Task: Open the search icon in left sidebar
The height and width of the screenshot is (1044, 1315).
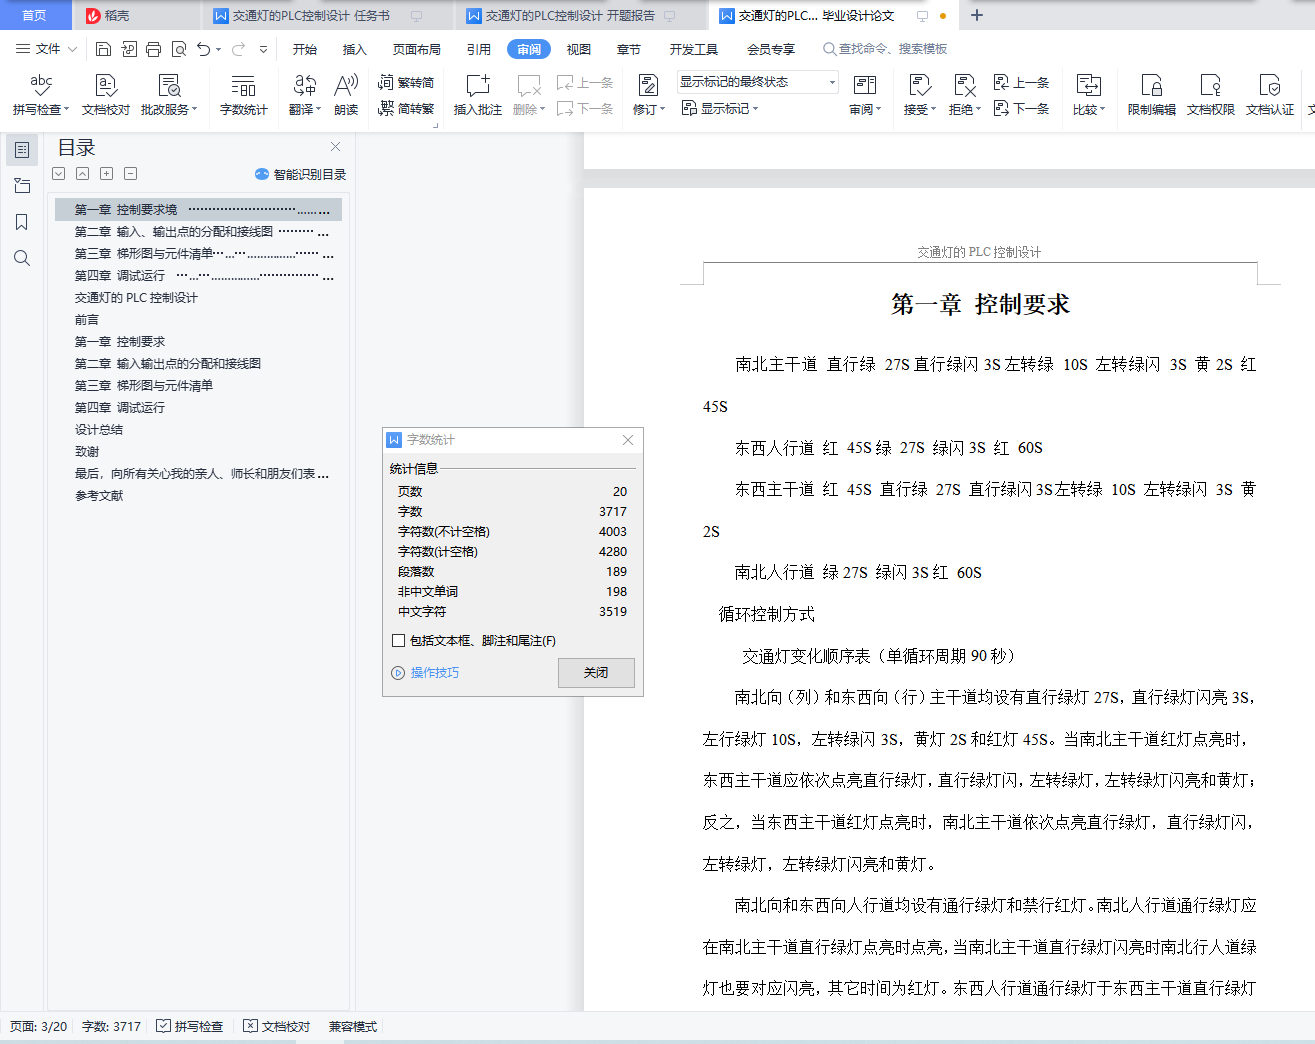Action: pos(22,258)
